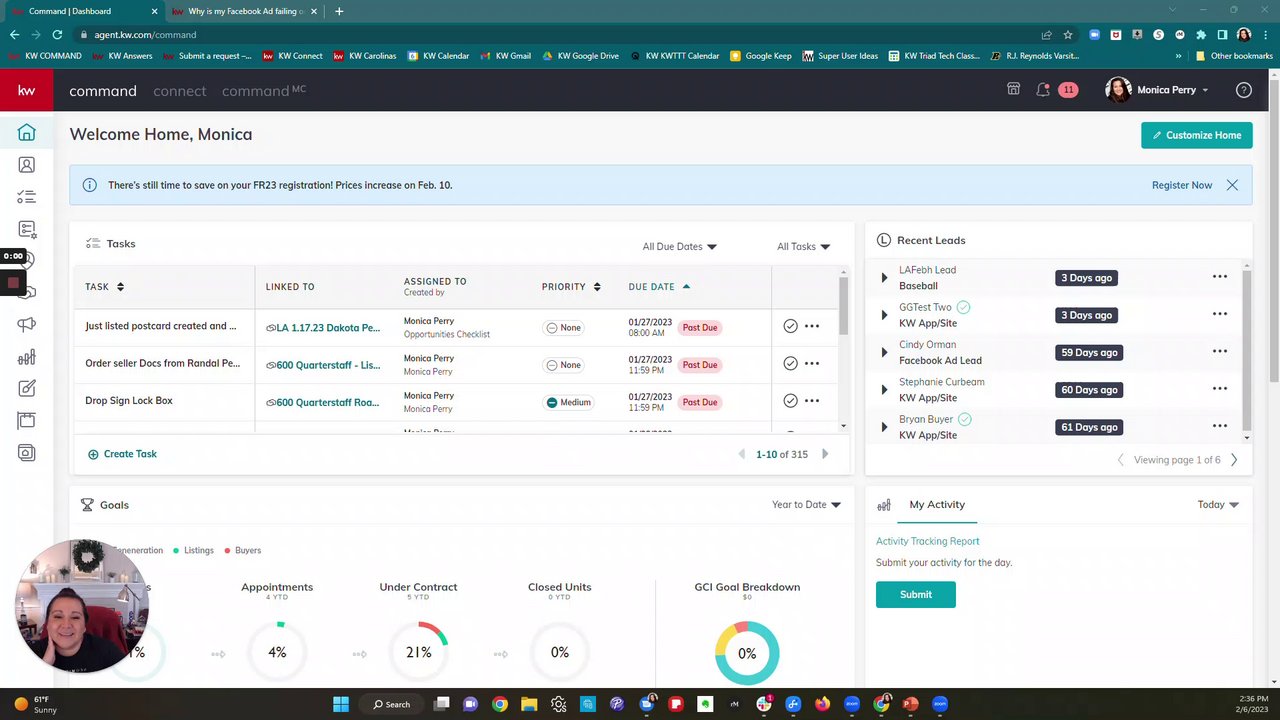Open the All Tasks filter dropdown

pos(804,247)
